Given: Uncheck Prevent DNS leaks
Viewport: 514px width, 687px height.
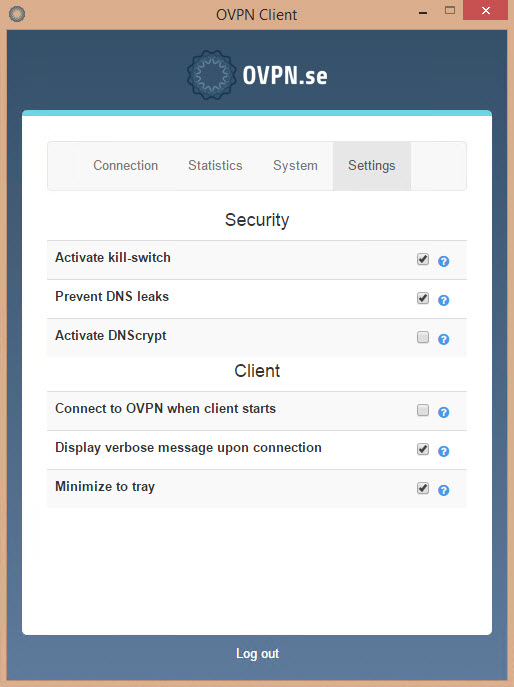Looking at the screenshot, I should pos(423,298).
